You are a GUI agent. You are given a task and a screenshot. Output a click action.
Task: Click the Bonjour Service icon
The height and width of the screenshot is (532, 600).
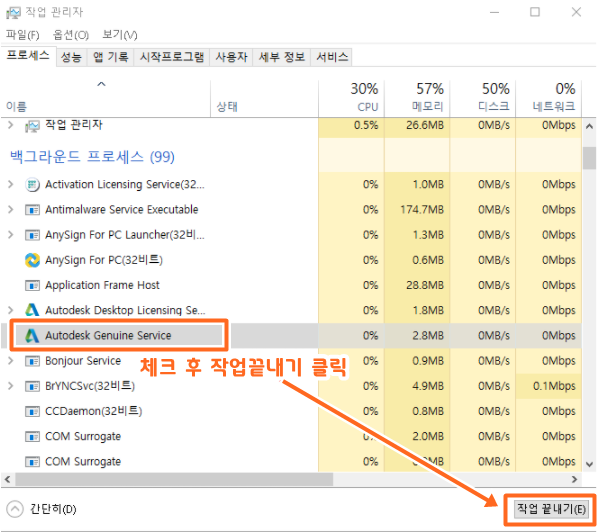(x=32, y=361)
